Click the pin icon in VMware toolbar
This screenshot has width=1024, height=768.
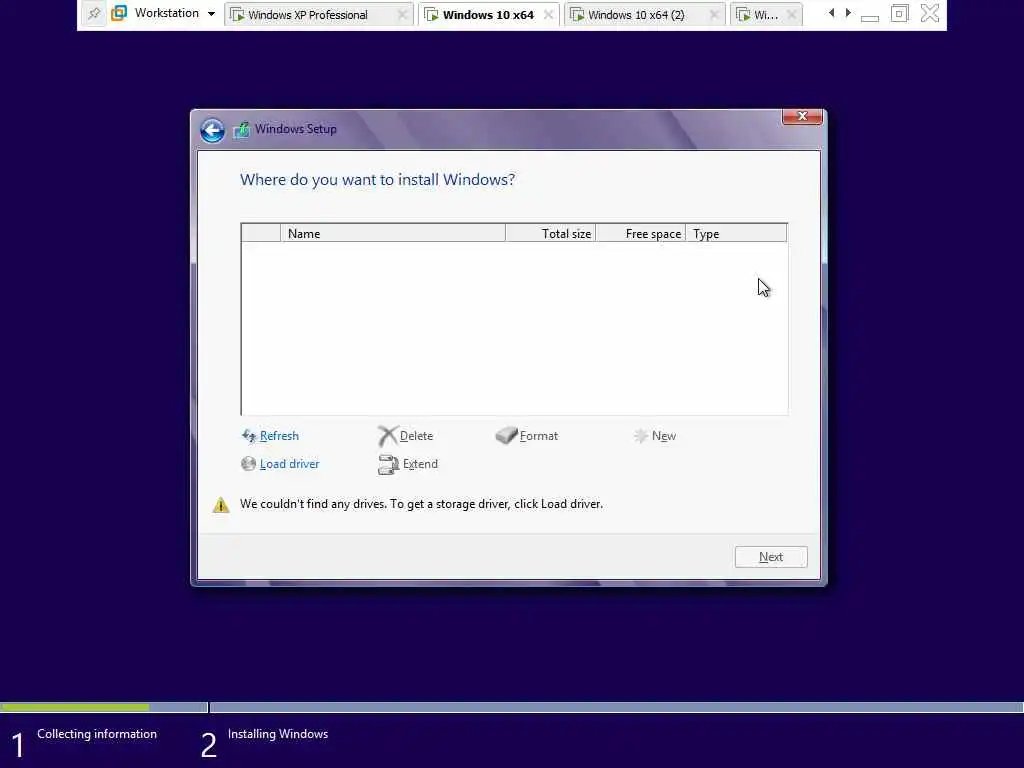coord(94,13)
